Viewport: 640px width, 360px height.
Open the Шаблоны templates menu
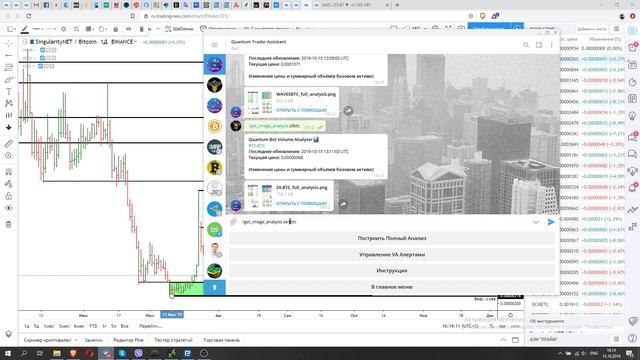tap(179, 29)
